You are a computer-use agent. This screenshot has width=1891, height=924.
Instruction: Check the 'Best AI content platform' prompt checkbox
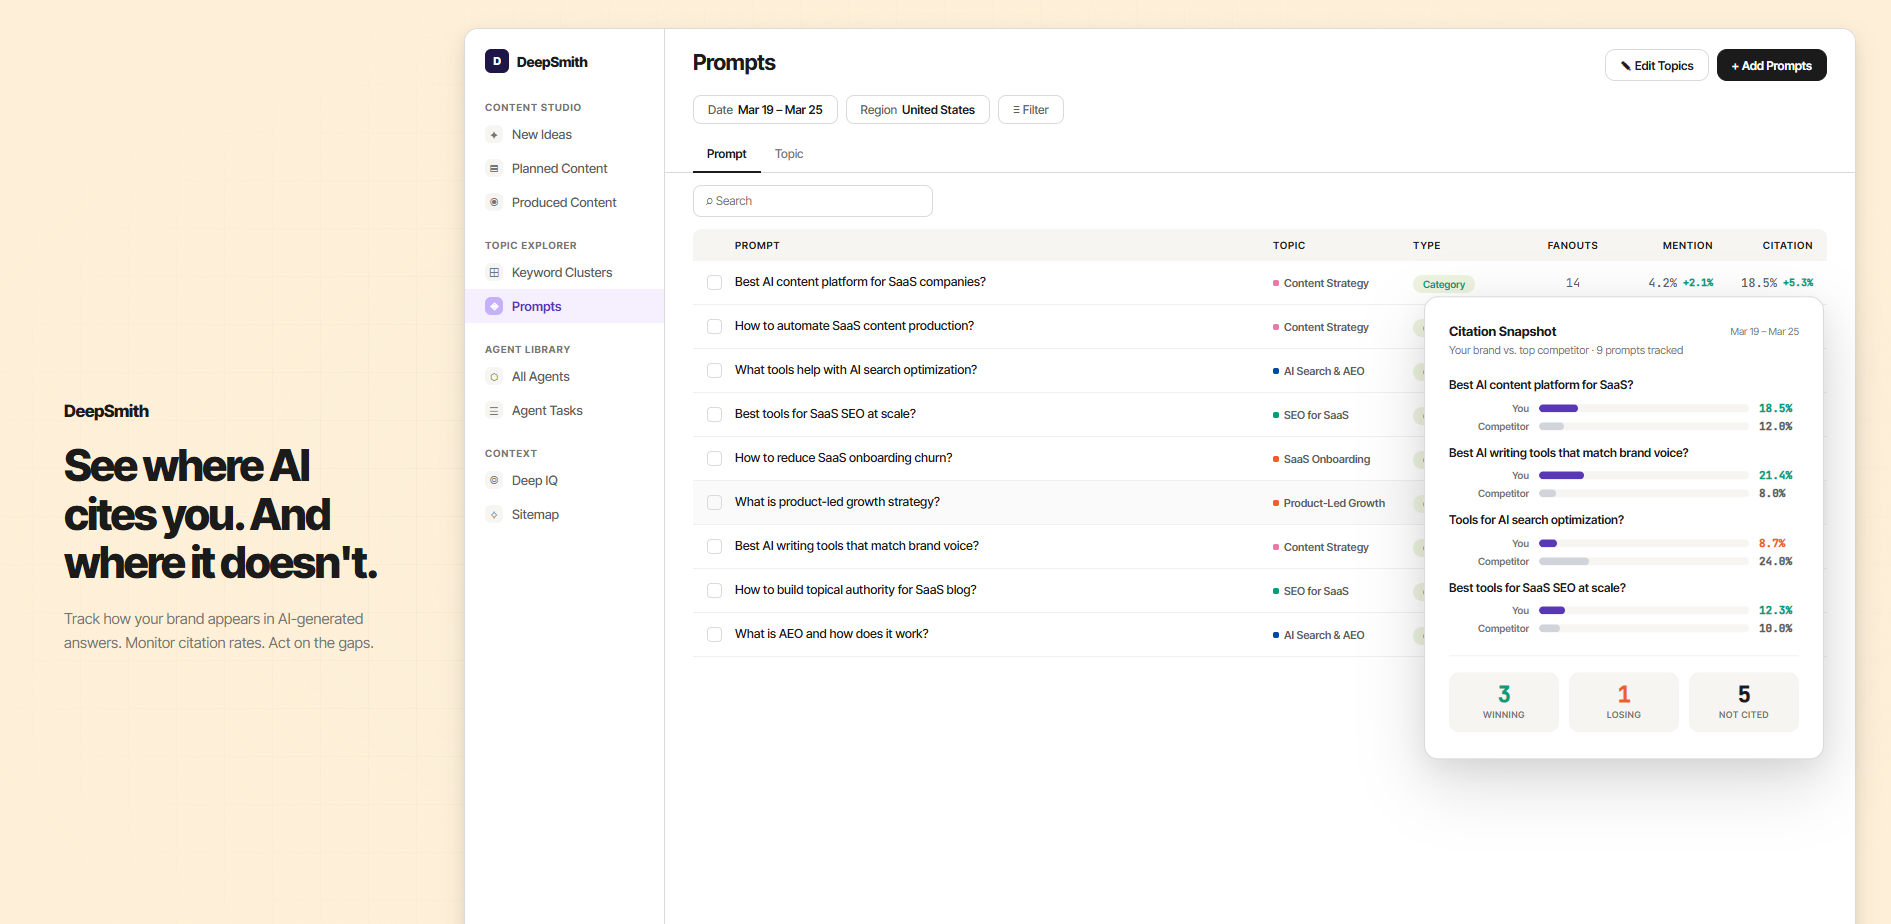tap(714, 283)
